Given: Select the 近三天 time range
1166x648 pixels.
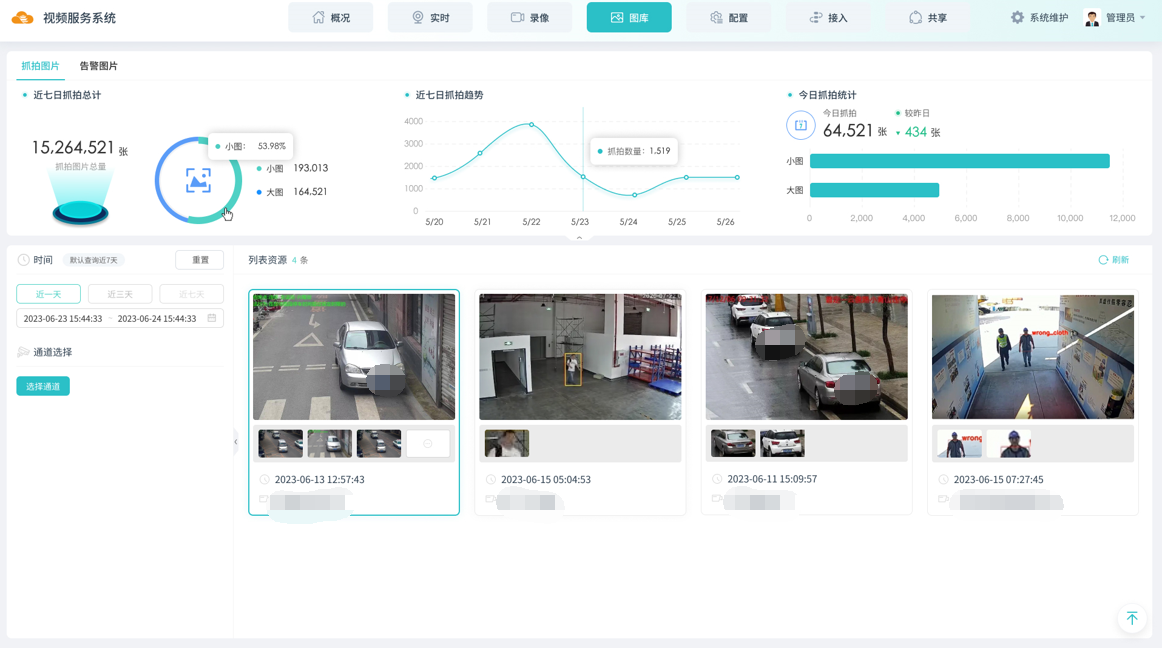Looking at the screenshot, I should pos(120,294).
